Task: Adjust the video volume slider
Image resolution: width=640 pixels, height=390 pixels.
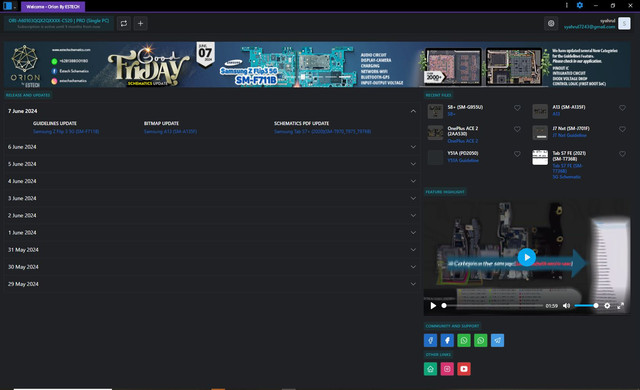Action: pos(586,306)
